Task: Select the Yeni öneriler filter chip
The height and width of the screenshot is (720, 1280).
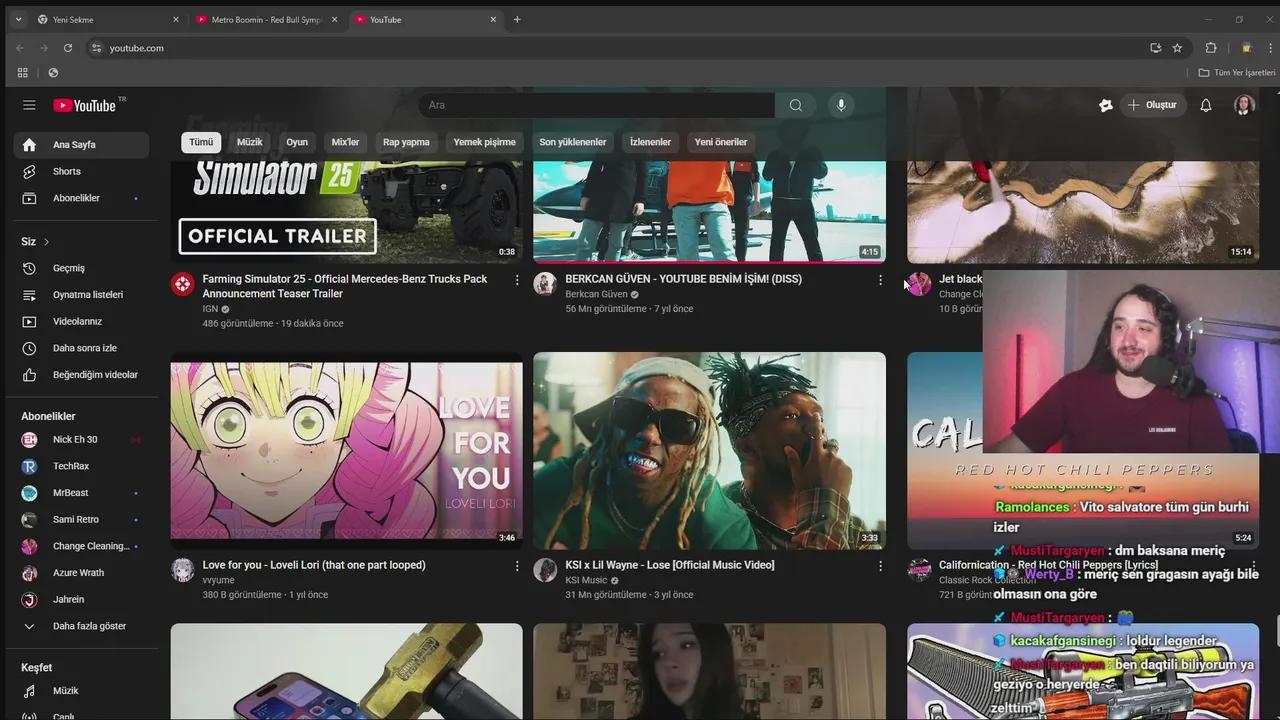Action: coord(721,142)
